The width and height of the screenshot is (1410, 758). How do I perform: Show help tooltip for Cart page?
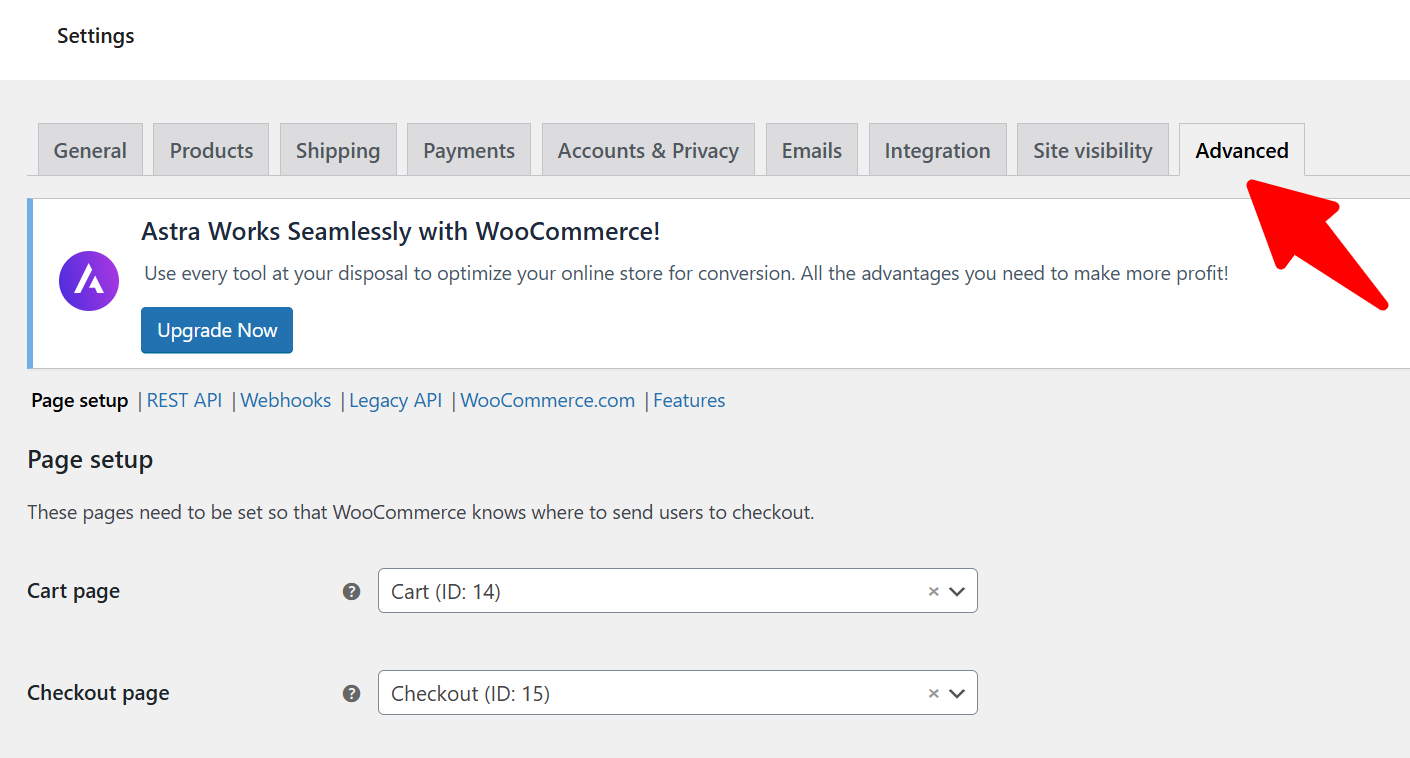point(351,591)
